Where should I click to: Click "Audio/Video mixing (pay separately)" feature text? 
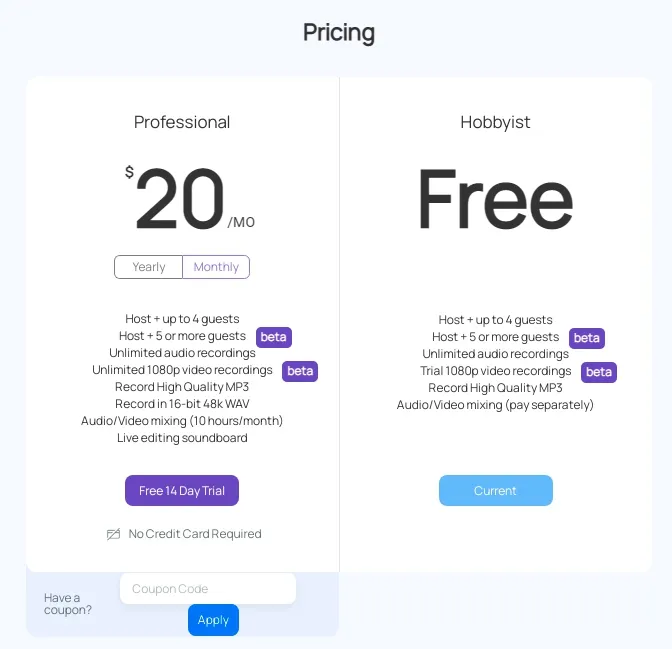tap(495, 405)
